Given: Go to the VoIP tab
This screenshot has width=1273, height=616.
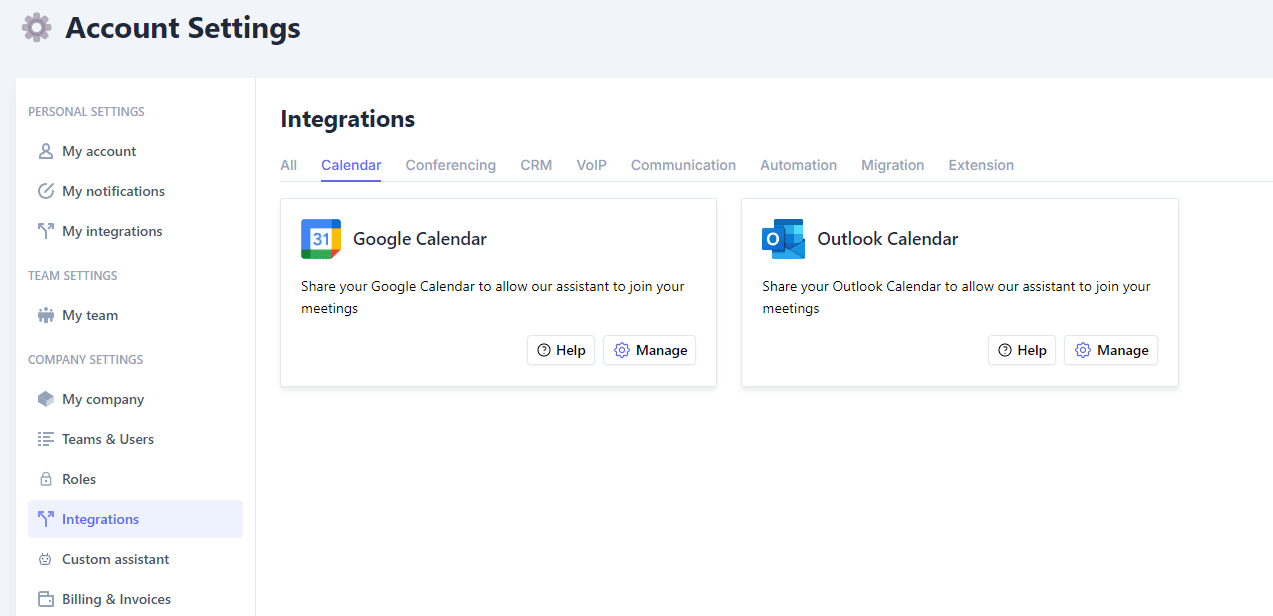Looking at the screenshot, I should (591, 165).
